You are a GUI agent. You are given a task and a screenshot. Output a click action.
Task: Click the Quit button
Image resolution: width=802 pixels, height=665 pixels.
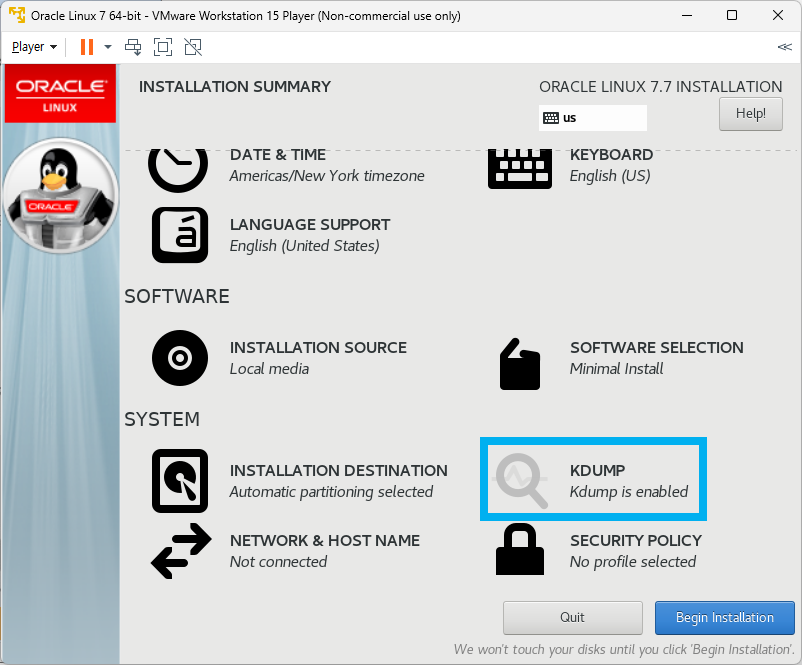pyautogui.click(x=572, y=617)
